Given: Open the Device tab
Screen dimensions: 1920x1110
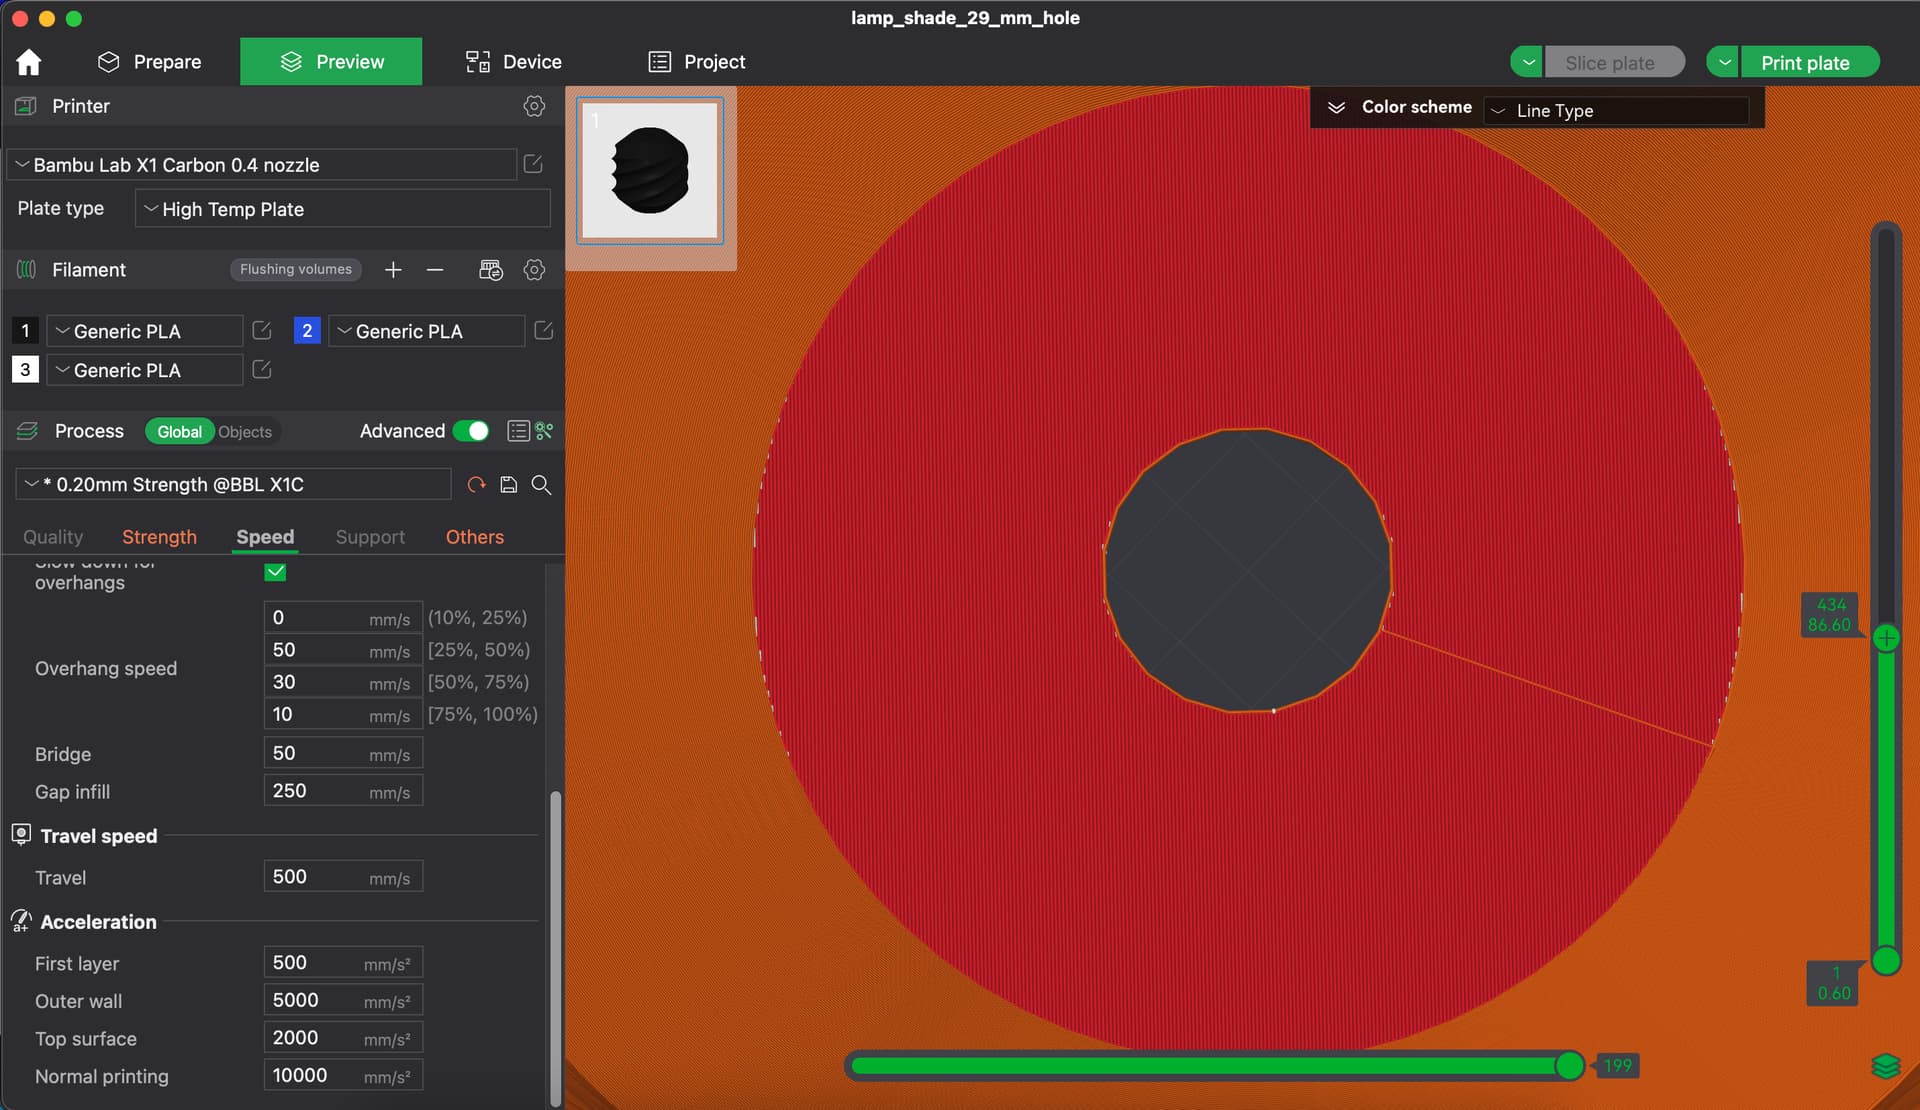Looking at the screenshot, I should pos(513,62).
